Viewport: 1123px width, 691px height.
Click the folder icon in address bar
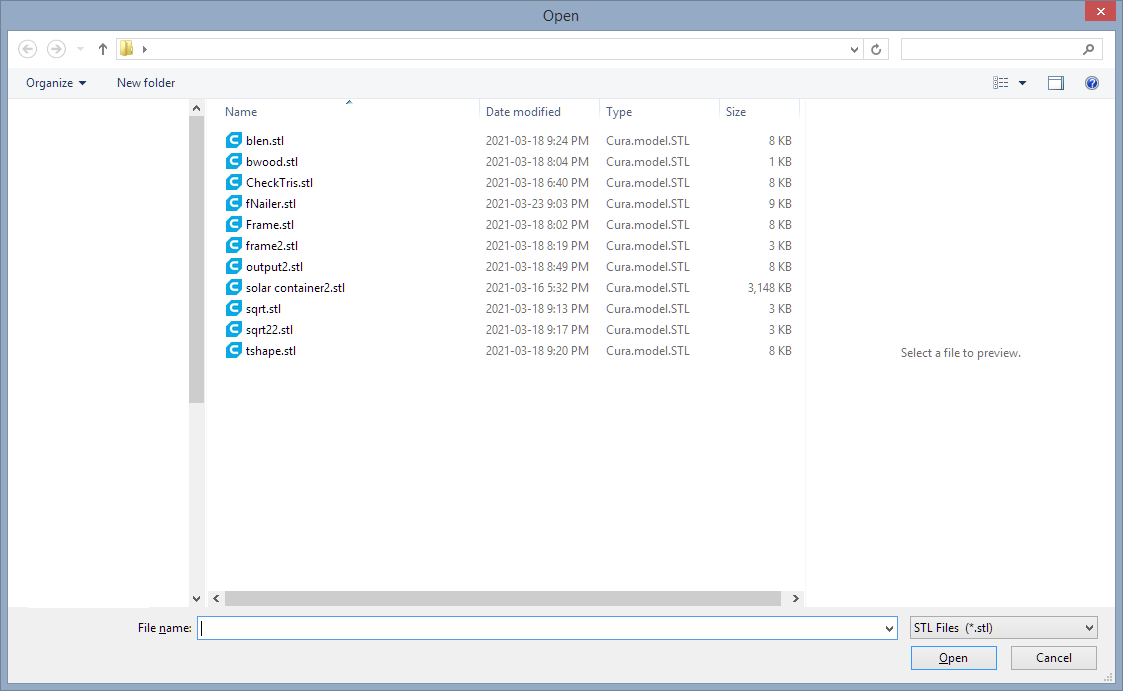pos(127,49)
